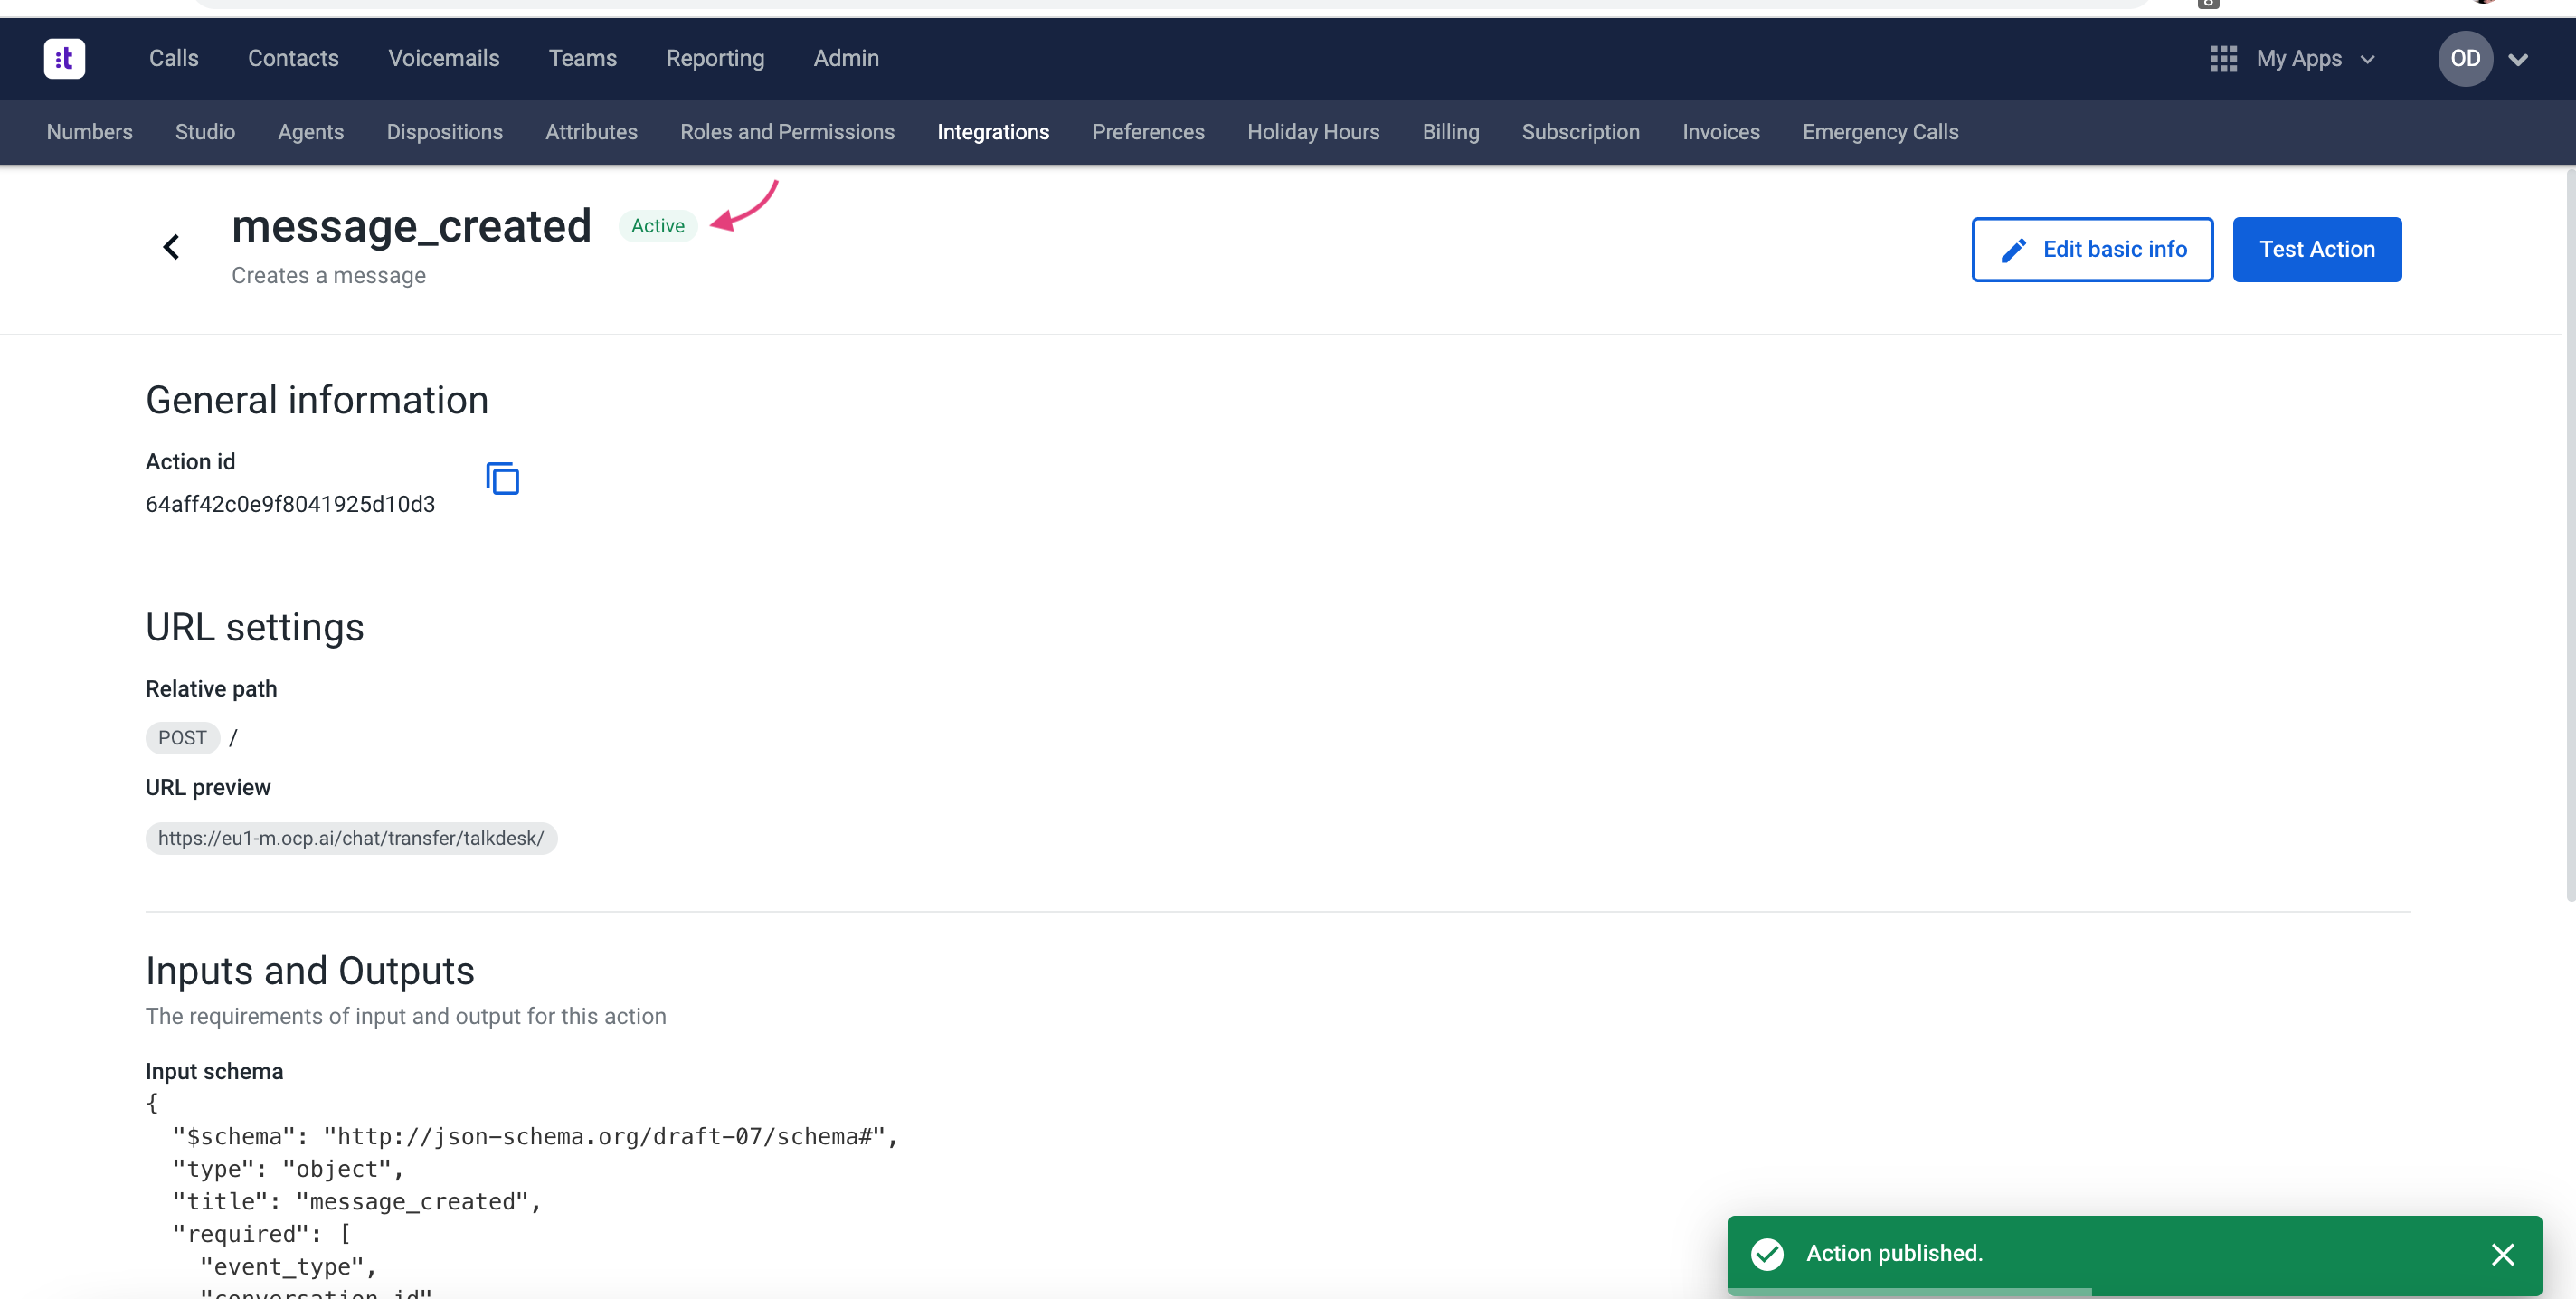The image size is (2576, 1299).
Task: Switch to the Roles and Permissions tab
Action: 787,132
